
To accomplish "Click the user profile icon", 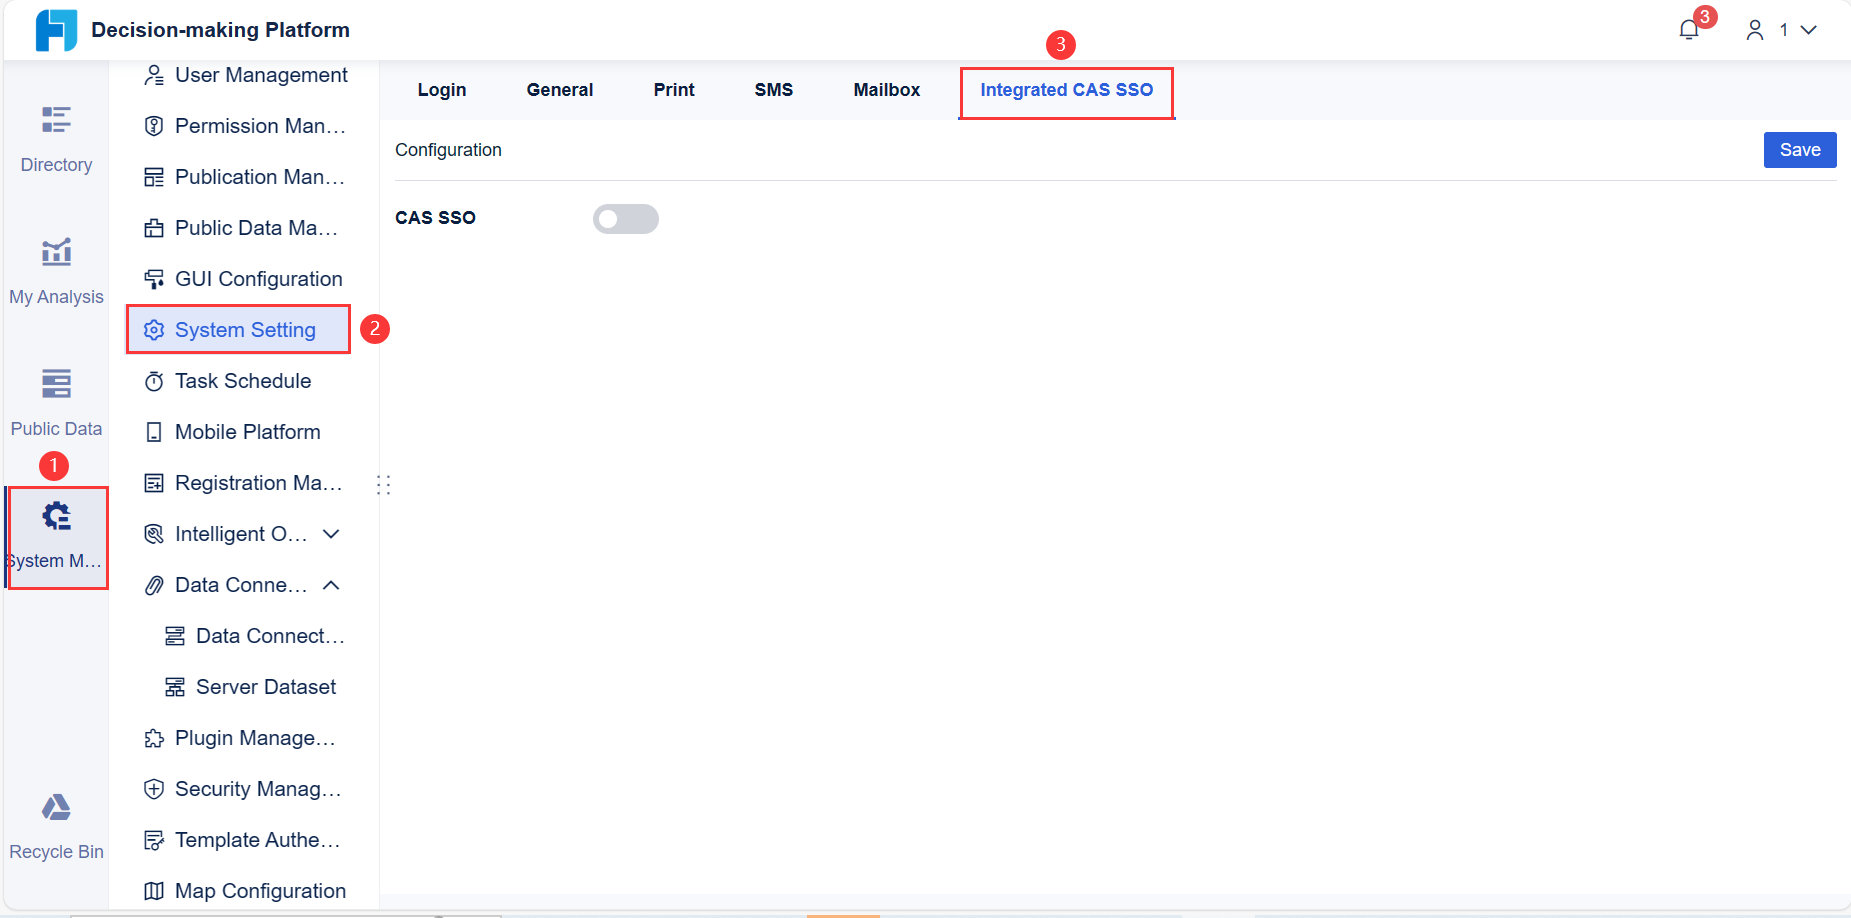I will pos(1755,30).
